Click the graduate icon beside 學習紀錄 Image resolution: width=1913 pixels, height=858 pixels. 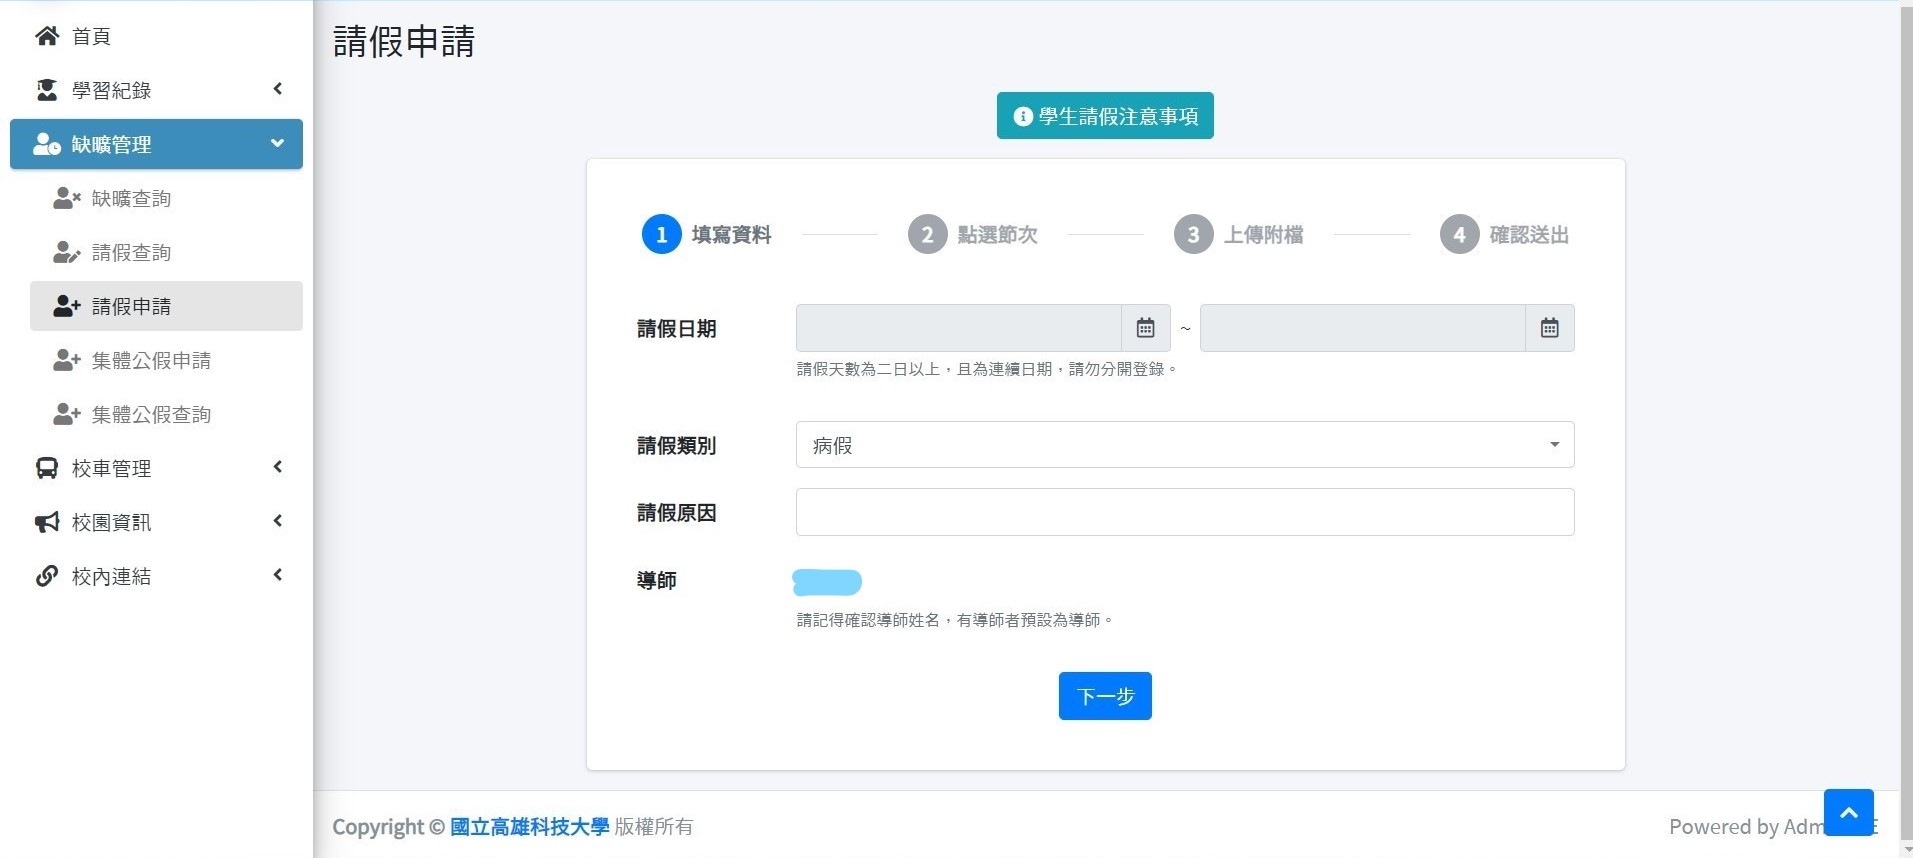coord(47,90)
